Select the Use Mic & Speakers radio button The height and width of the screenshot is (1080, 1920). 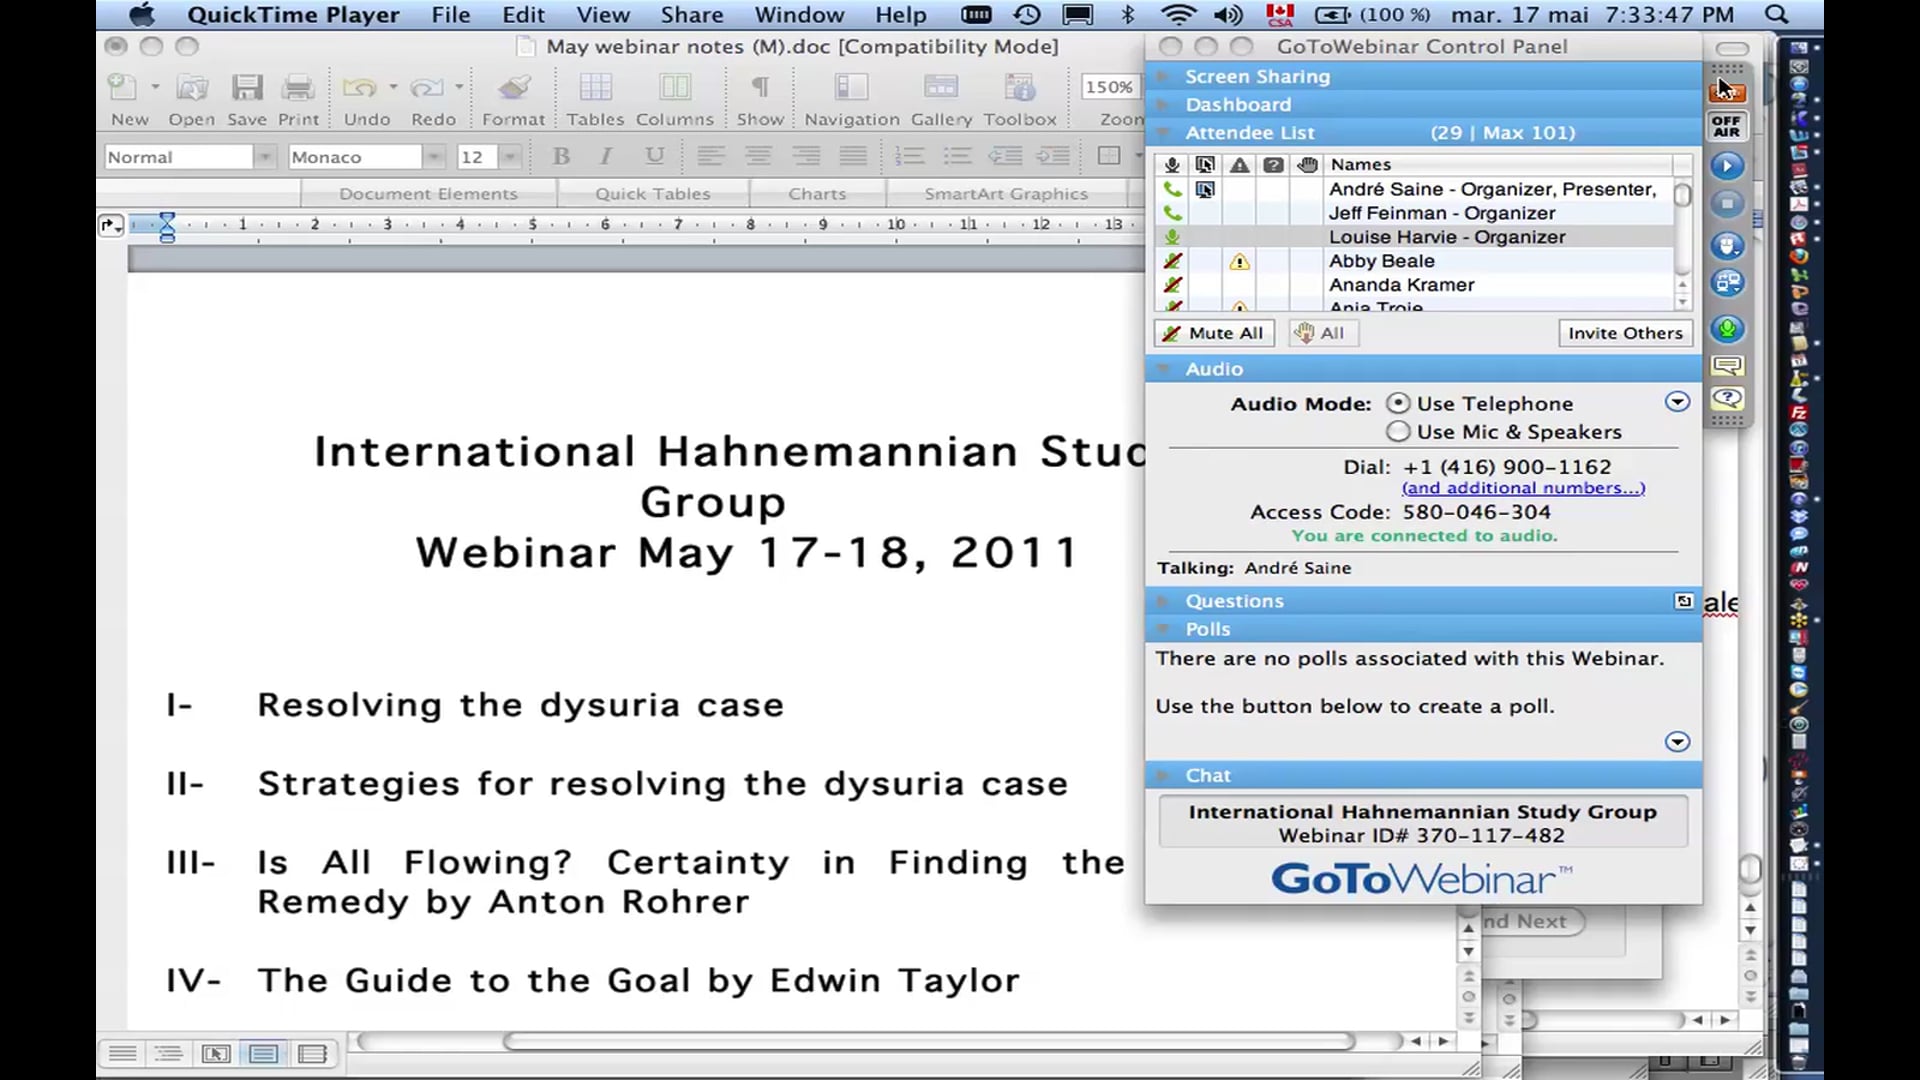(1398, 431)
